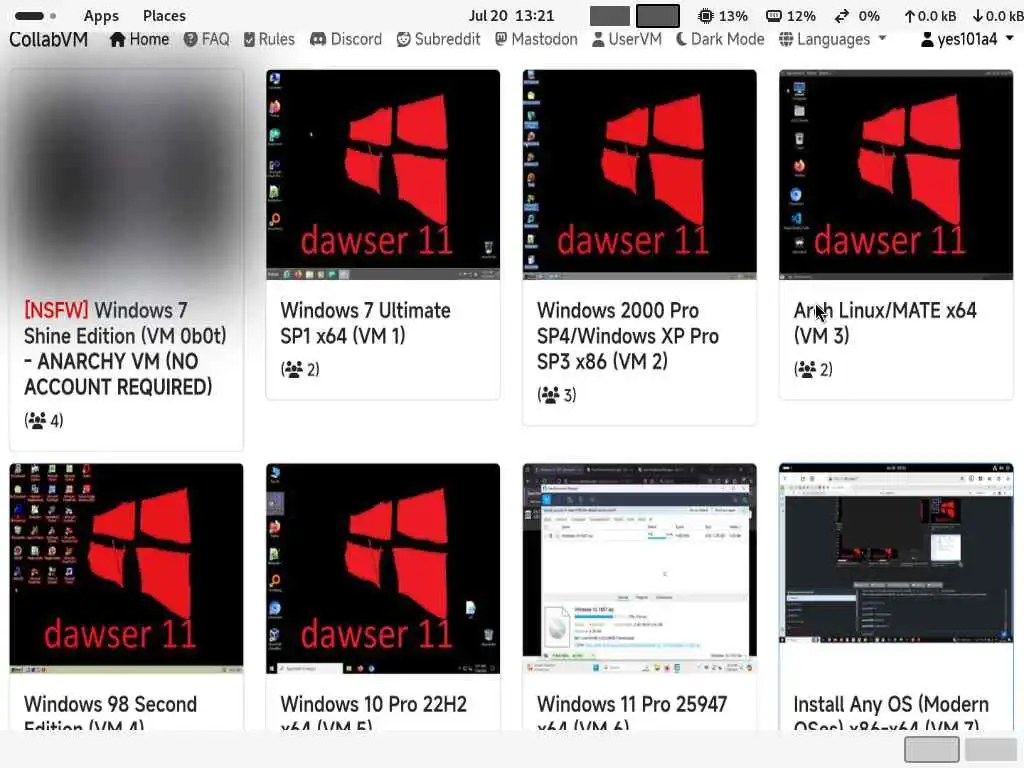The image size is (1024, 768).
Task: Open Windows 10 Pro 22H2 thumbnail
Action: click(x=383, y=569)
